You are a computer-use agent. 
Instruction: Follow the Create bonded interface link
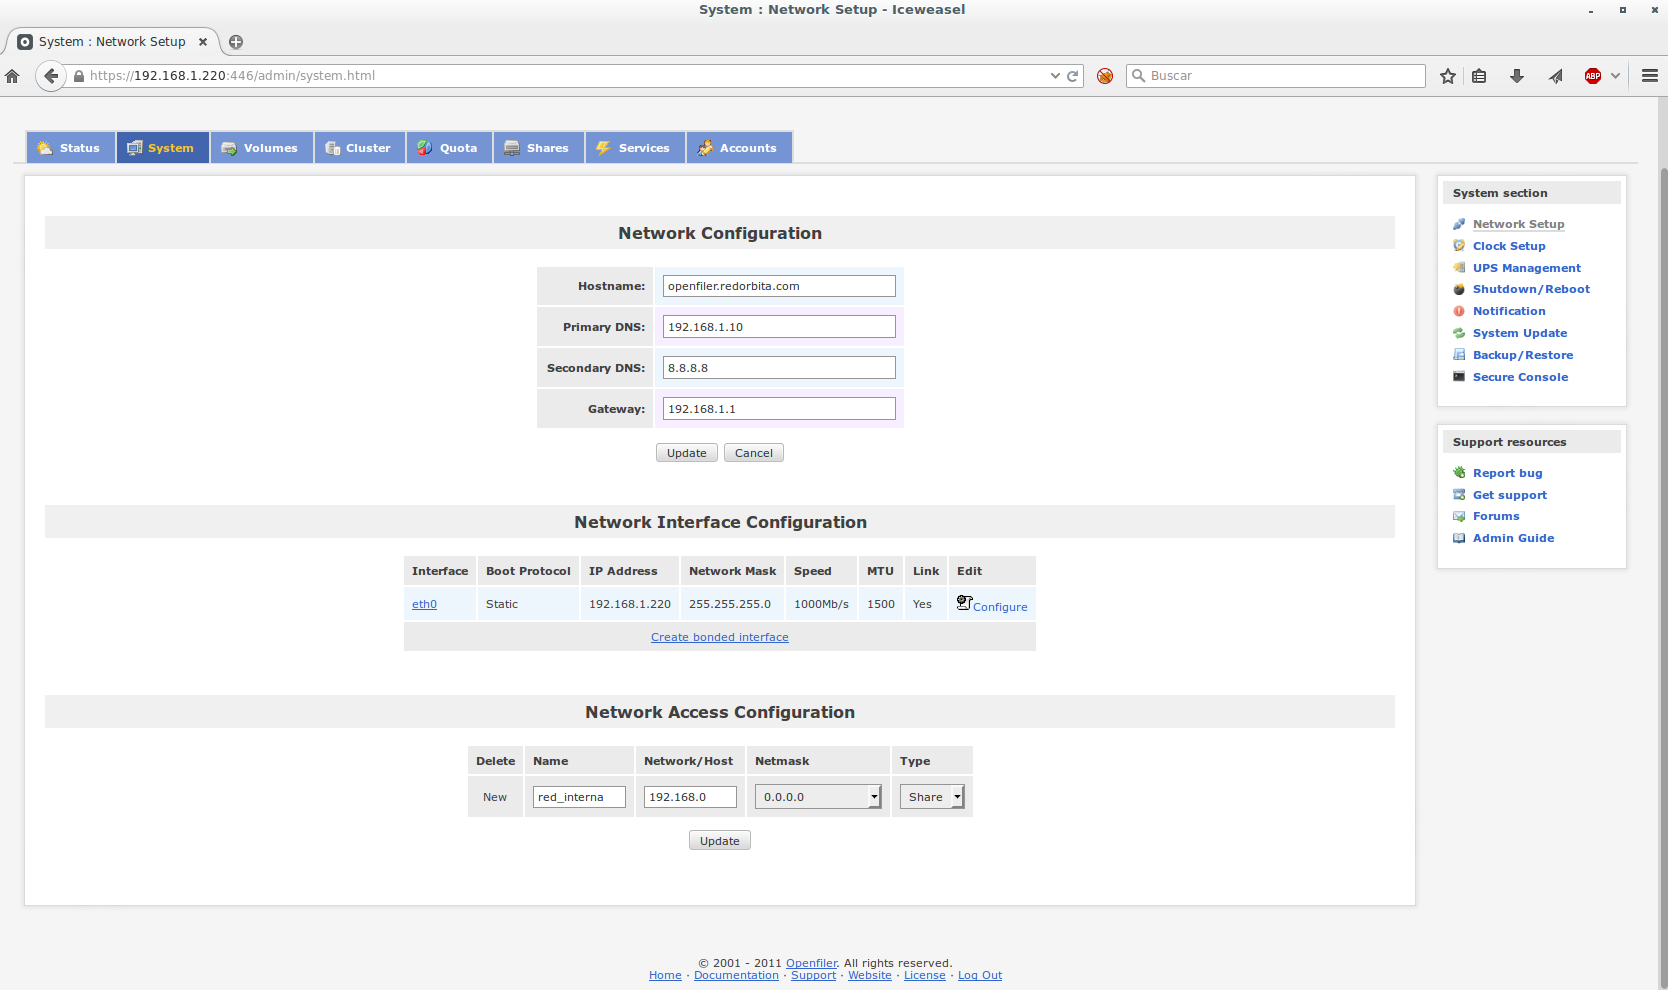coord(719,637)
